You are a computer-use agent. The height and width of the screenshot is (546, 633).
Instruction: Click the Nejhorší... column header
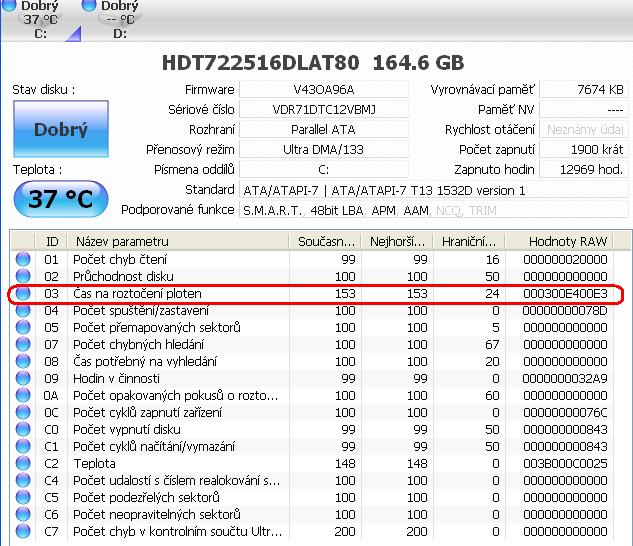point(397,242)
